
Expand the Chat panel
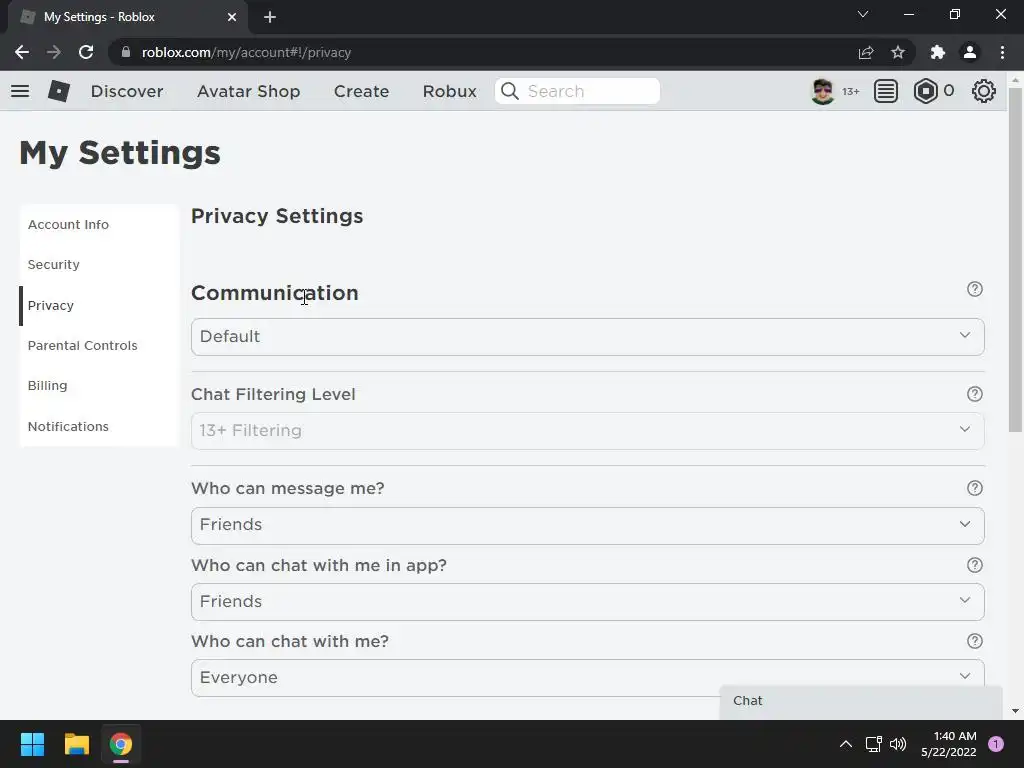861,701
